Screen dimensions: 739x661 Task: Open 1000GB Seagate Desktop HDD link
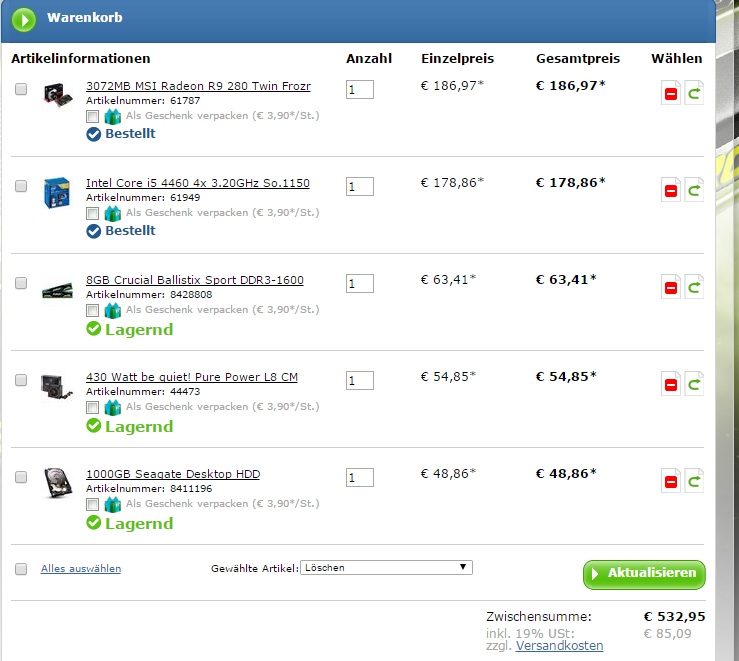click(173, 474)
